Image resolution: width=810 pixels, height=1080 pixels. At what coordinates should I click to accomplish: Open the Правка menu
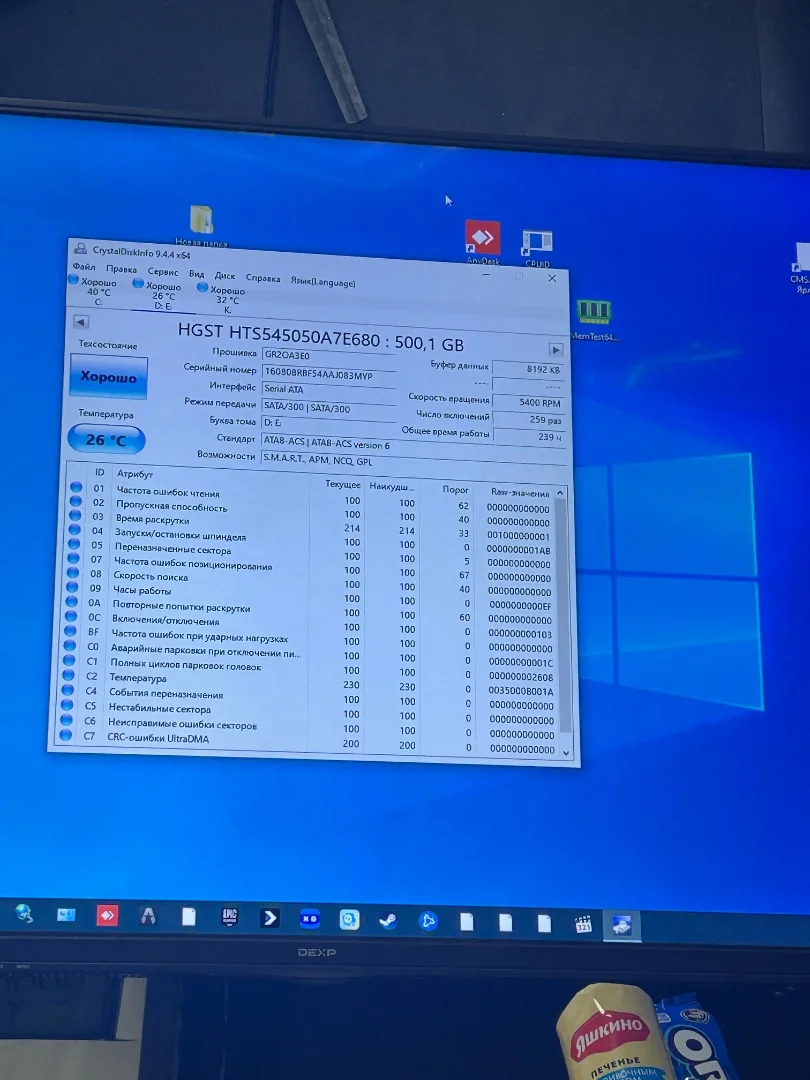(121, 269)
